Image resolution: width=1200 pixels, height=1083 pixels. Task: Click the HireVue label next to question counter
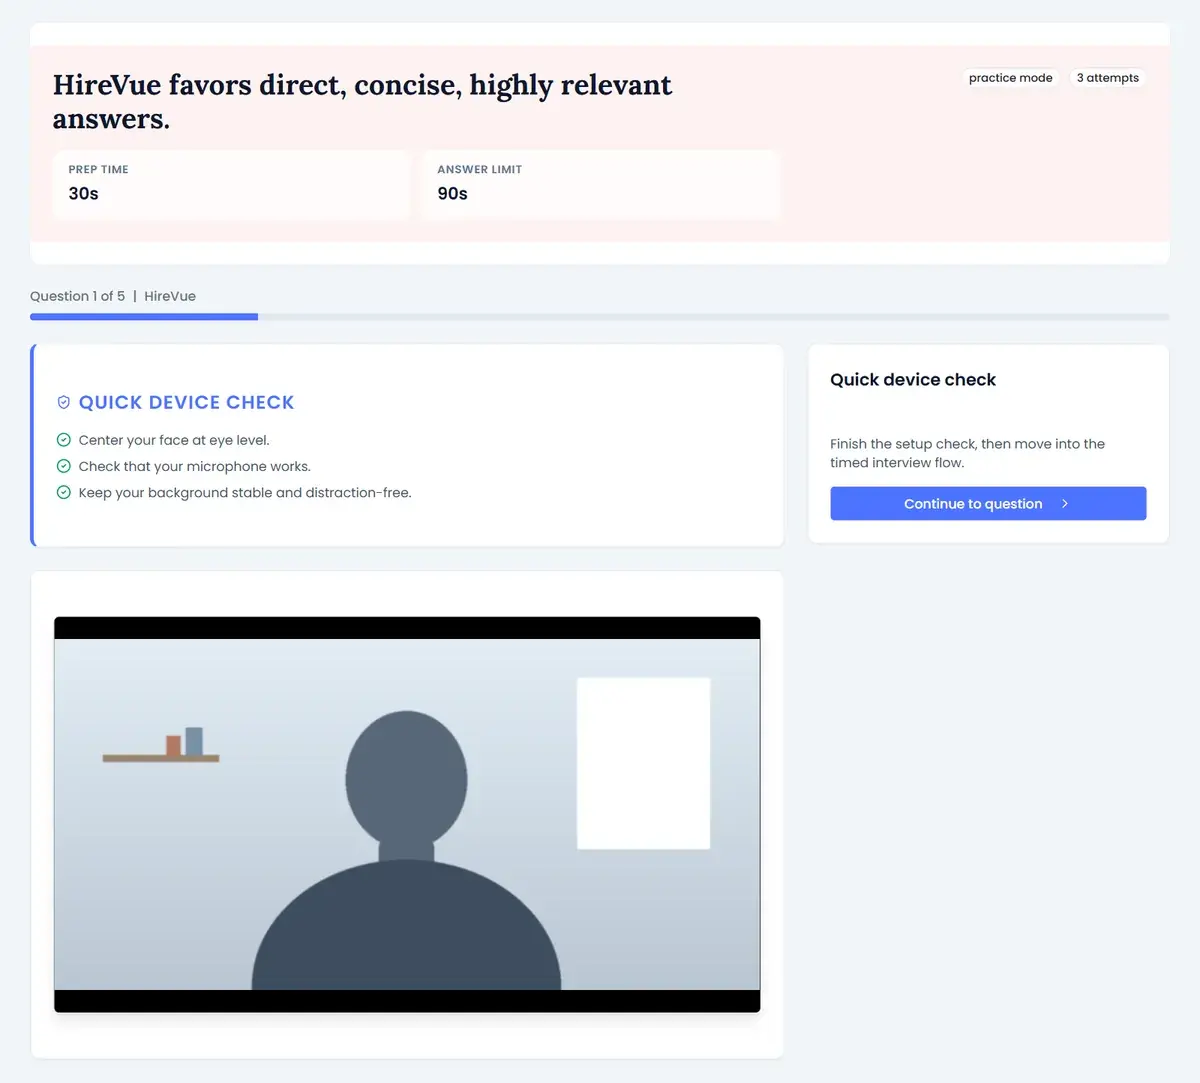tap(170, 296)
